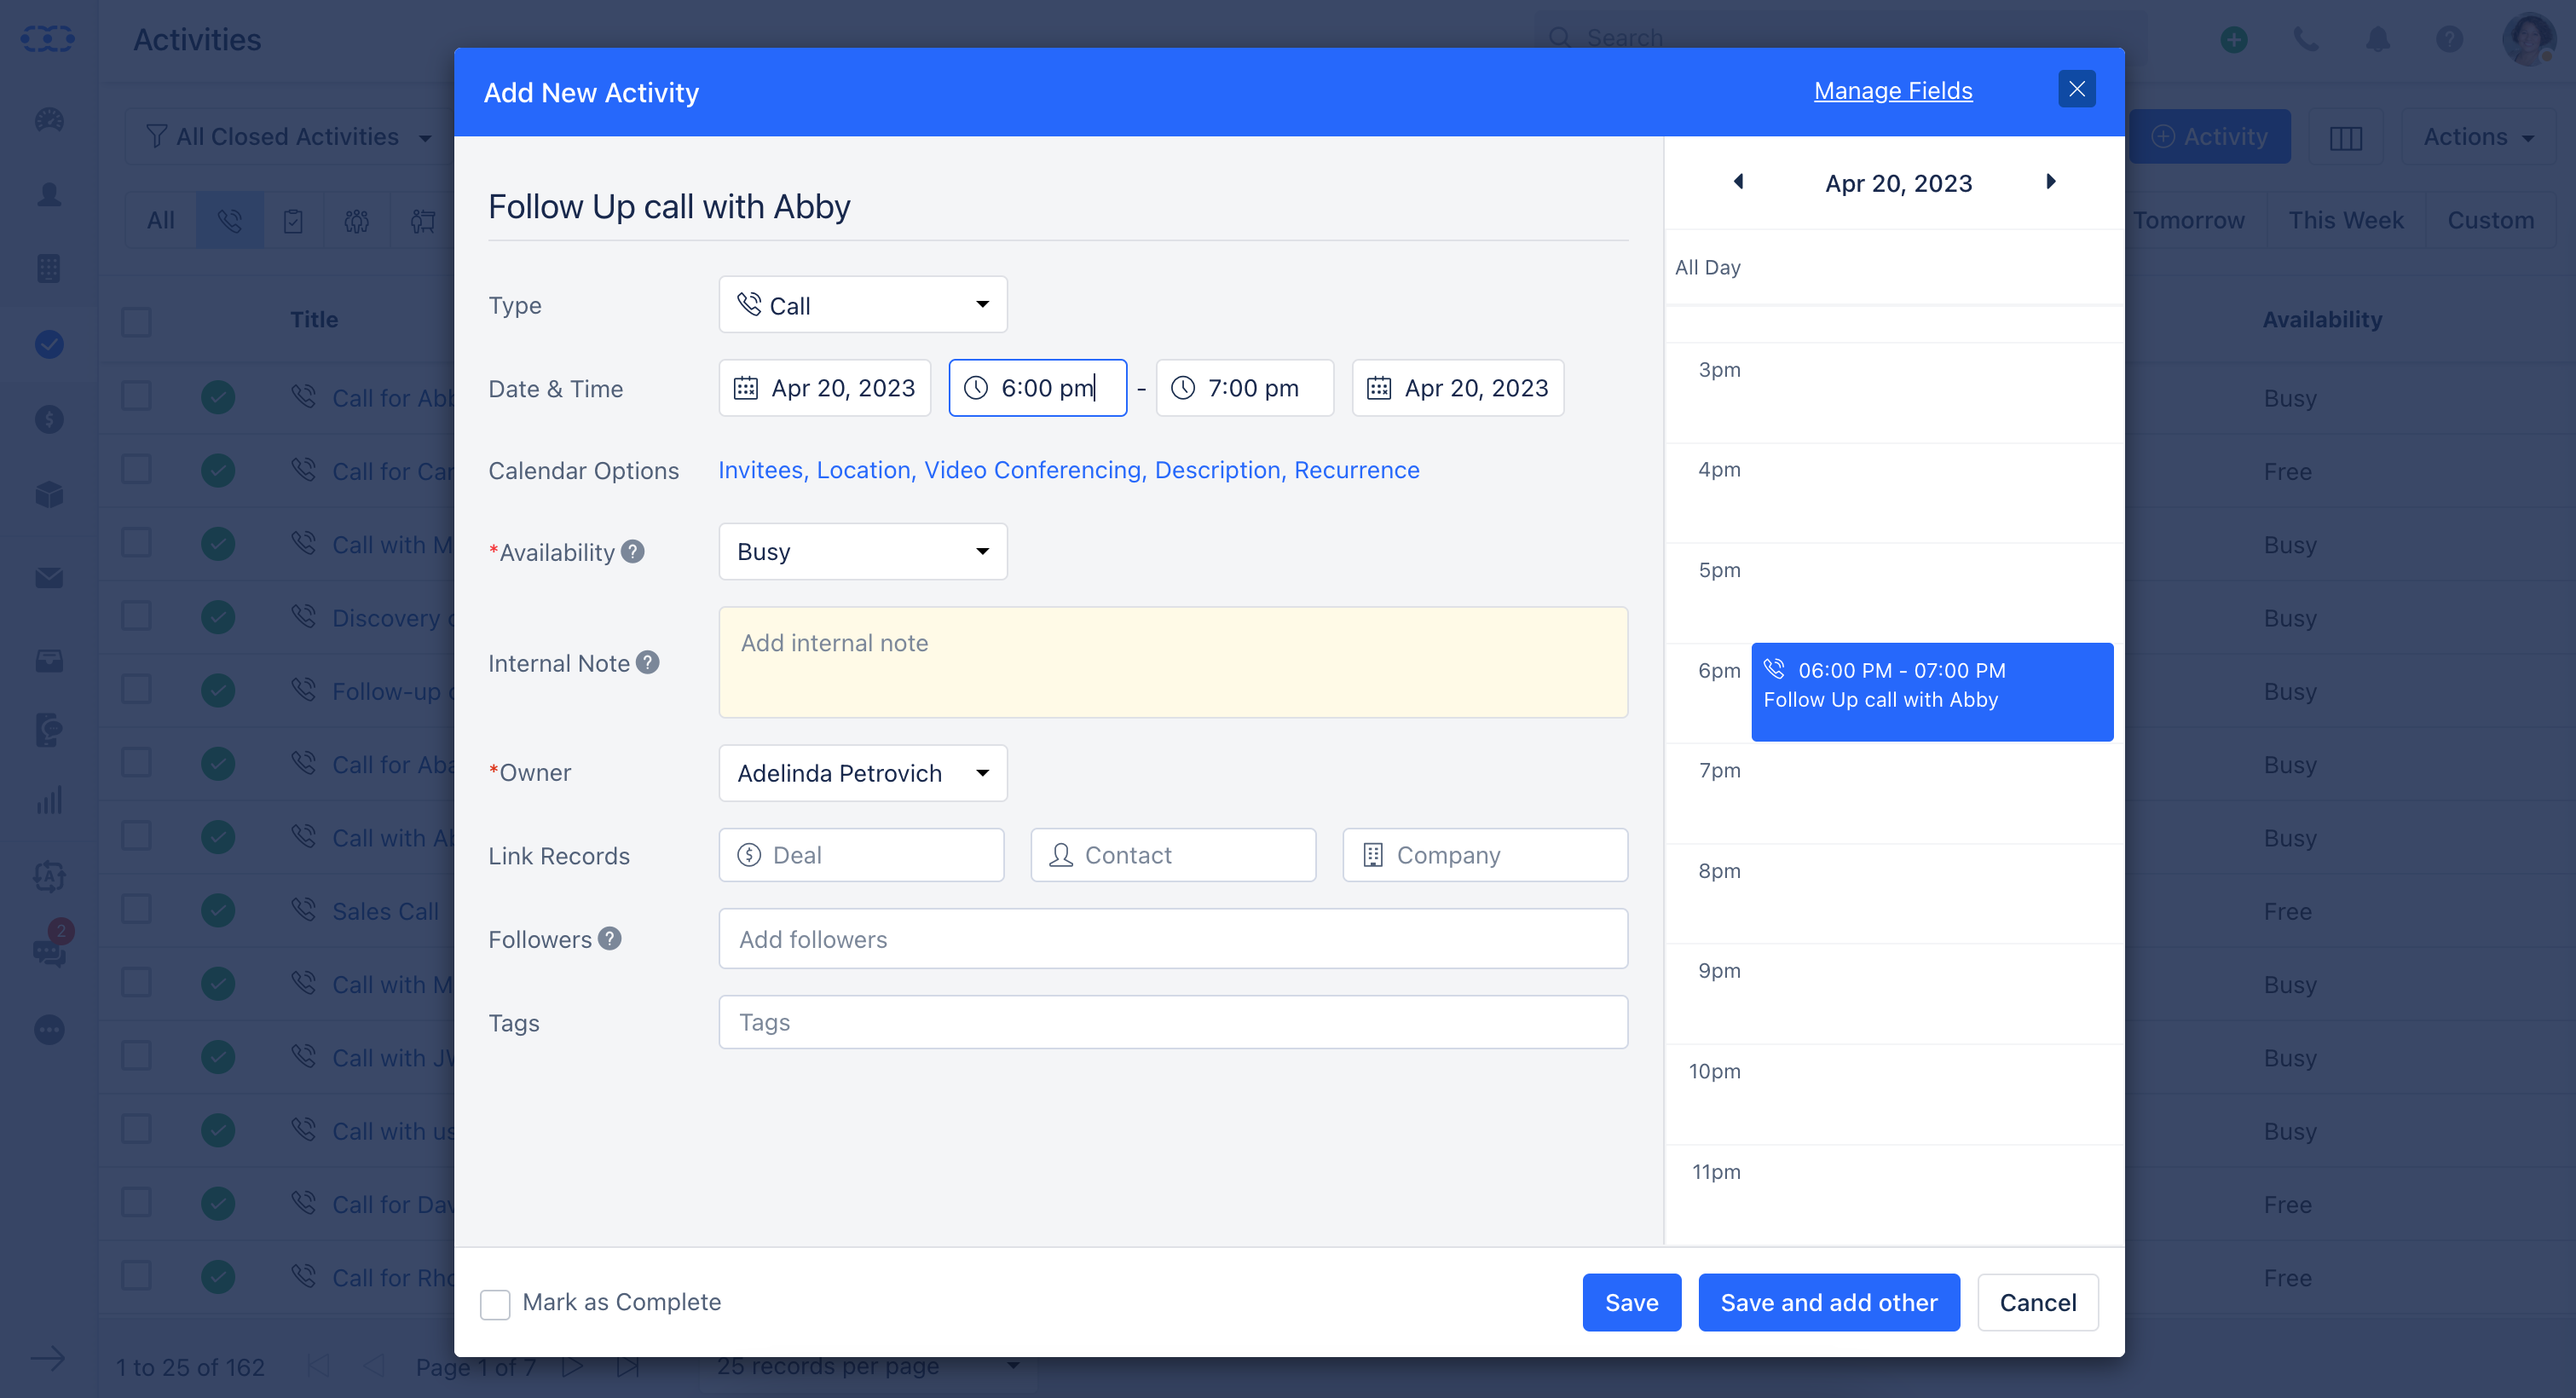
Task: Go to next day in calendar panel
Action: (x=2050, y=182)
